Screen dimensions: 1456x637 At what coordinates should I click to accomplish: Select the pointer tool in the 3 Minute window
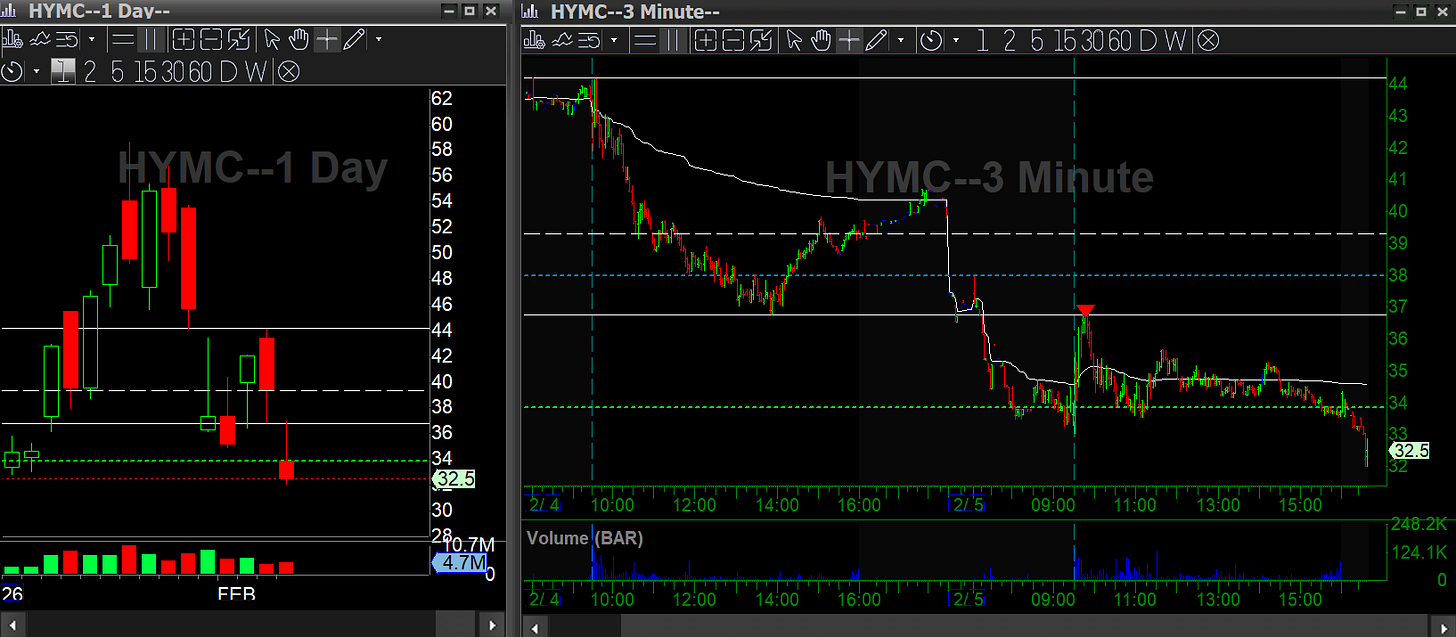click(794, 40)
